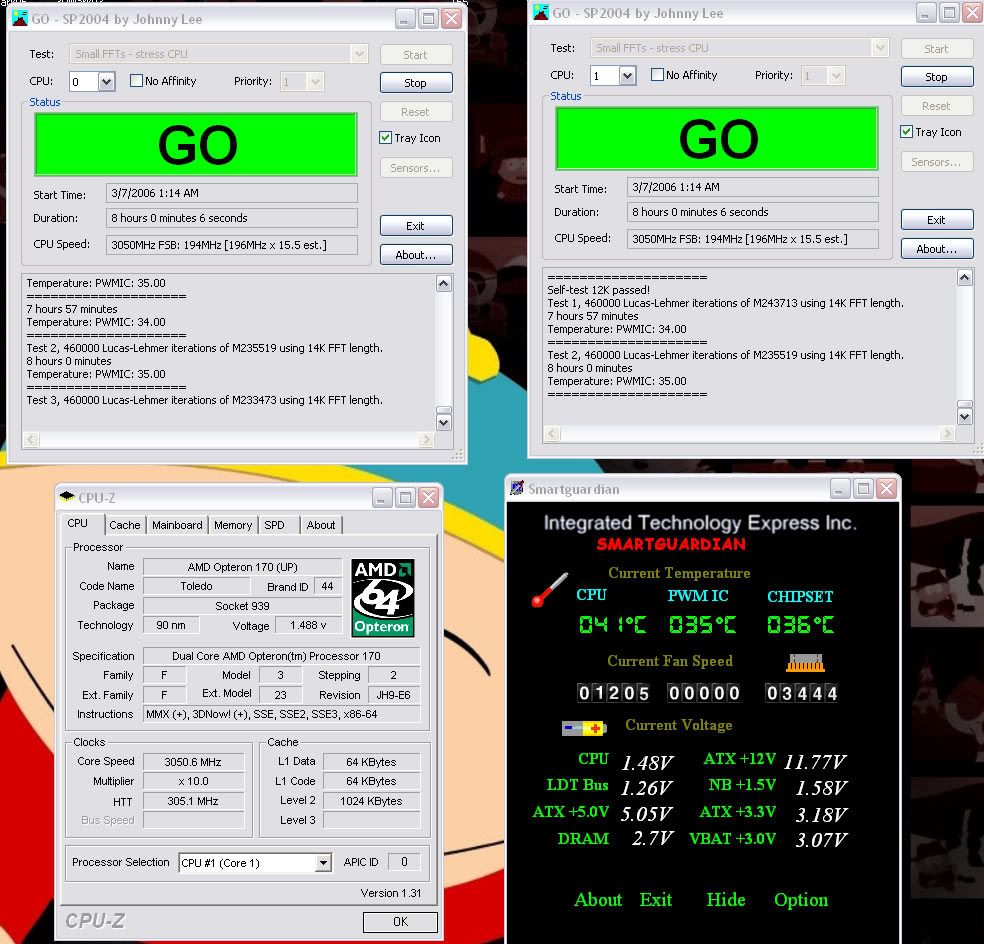Expand Processor Selection dropdown in CPU-Z

pos(323,862)
